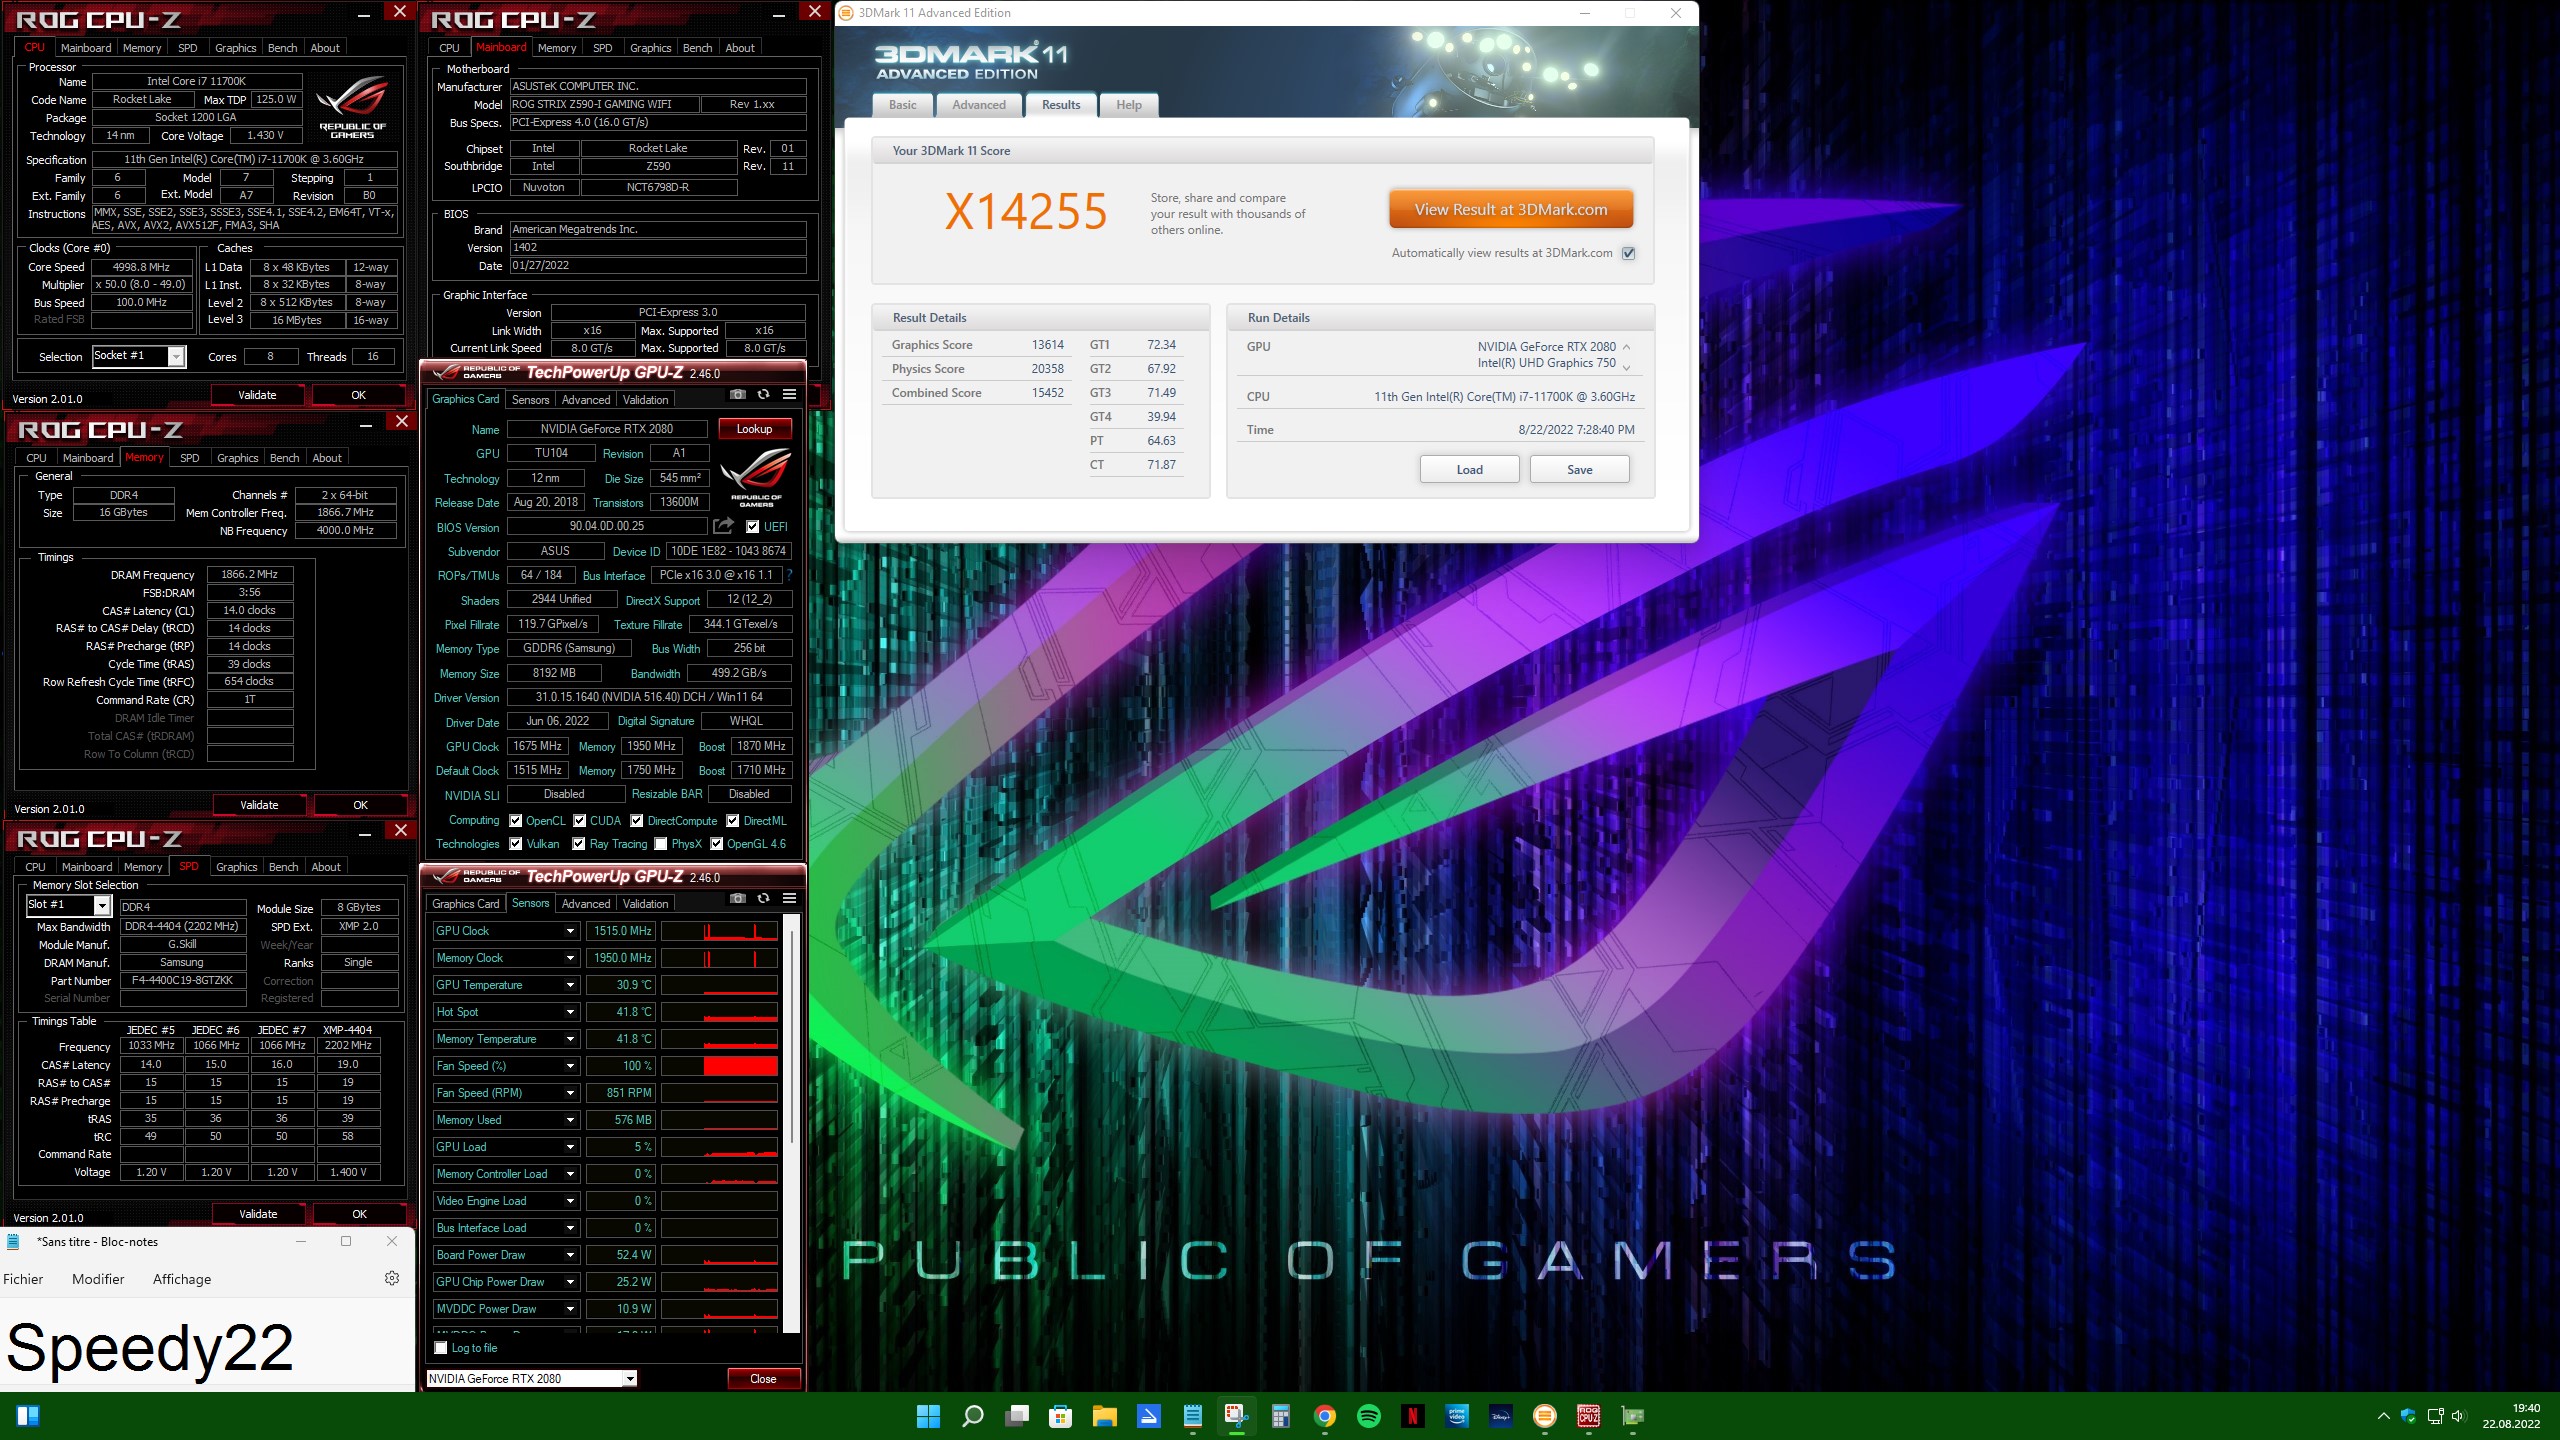Image resolution: width=2560 pixels, height=1440 pixels.
Task: Open Hot Spot sensor dropdown
Action: (x=571, y=1012)
